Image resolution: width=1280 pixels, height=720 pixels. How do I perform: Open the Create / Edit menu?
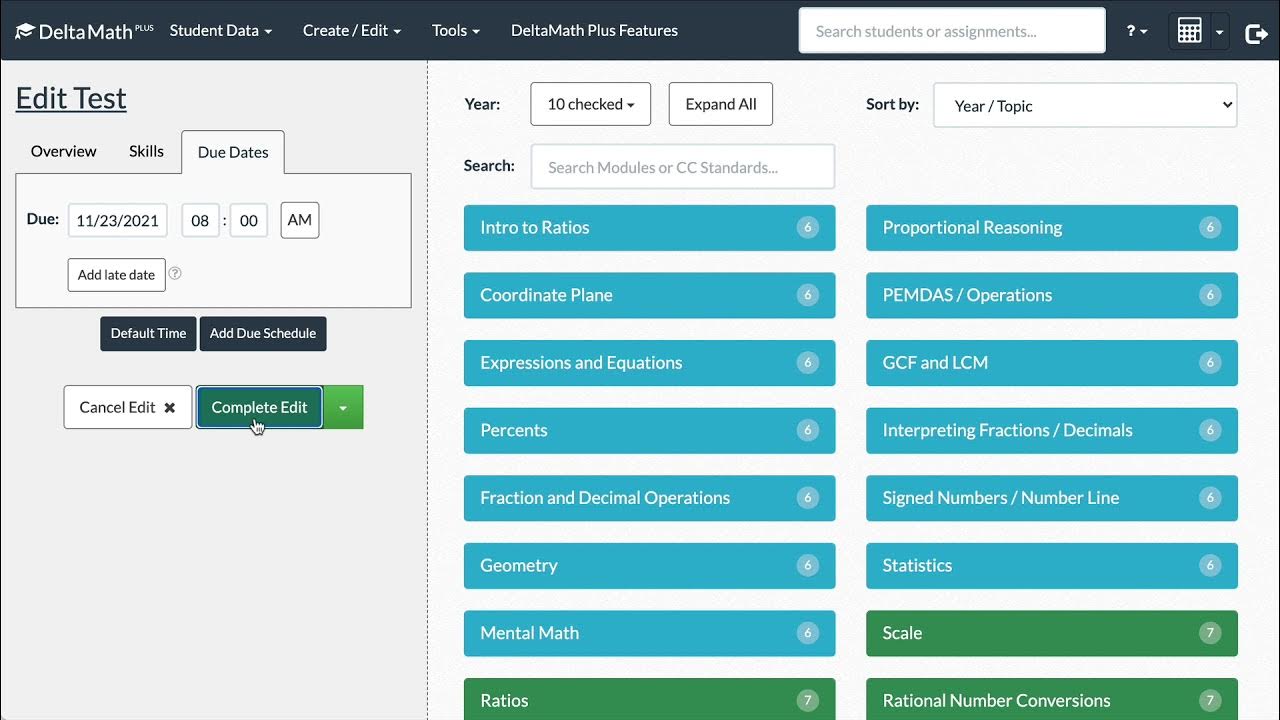pyautogui.click(x=352, y=31)
